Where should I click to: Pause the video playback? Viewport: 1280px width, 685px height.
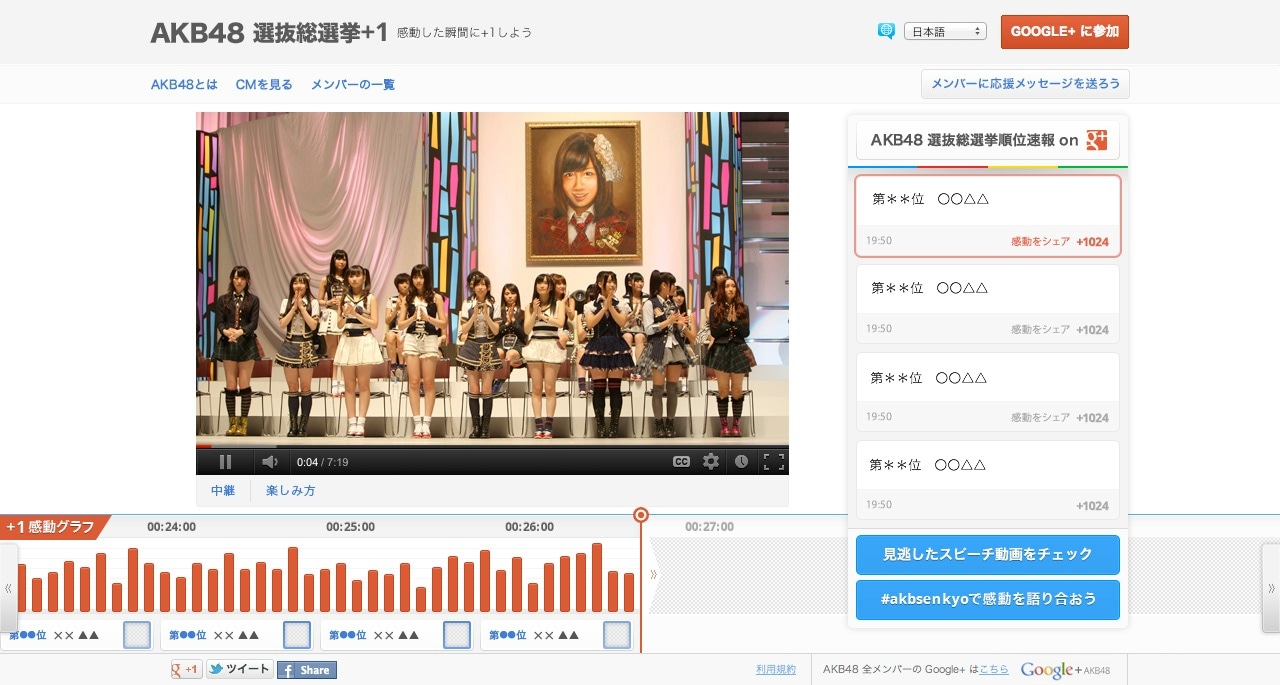tap(225, 462)
